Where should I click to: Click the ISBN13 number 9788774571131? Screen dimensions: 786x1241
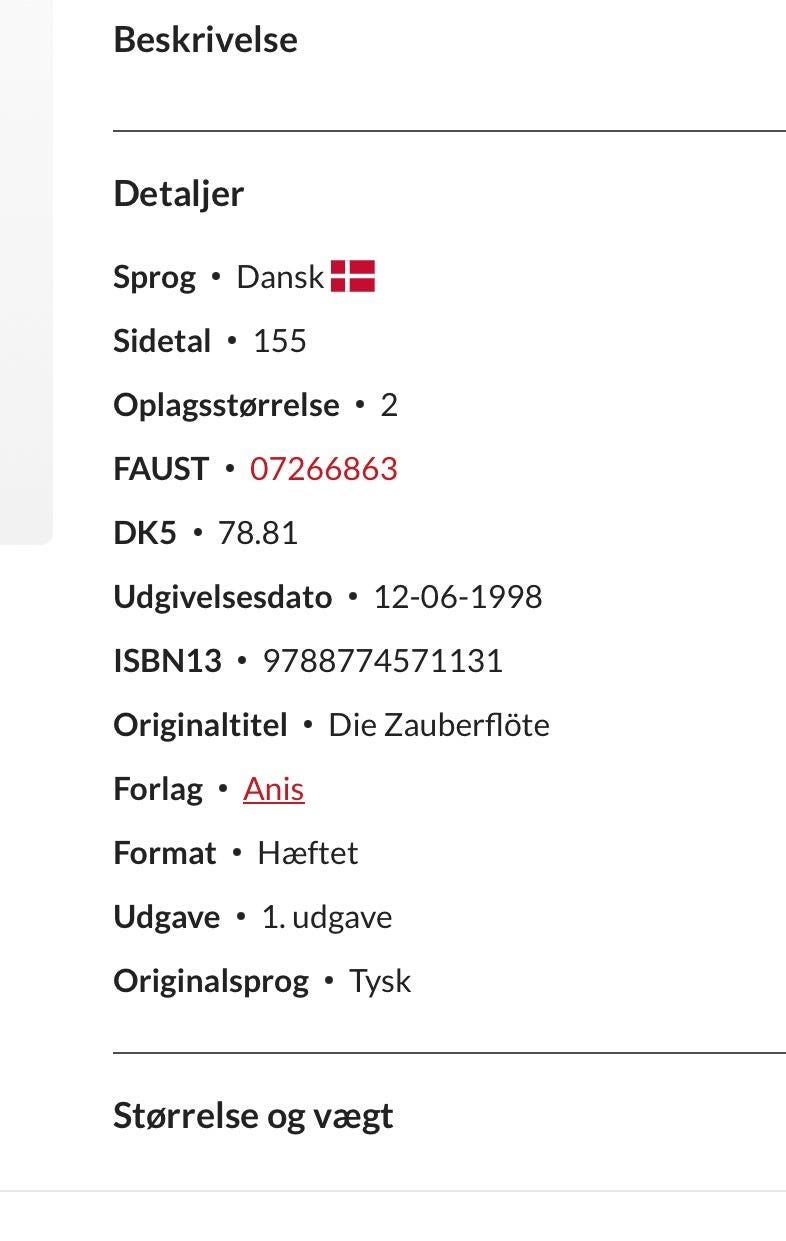coord(382,661)
